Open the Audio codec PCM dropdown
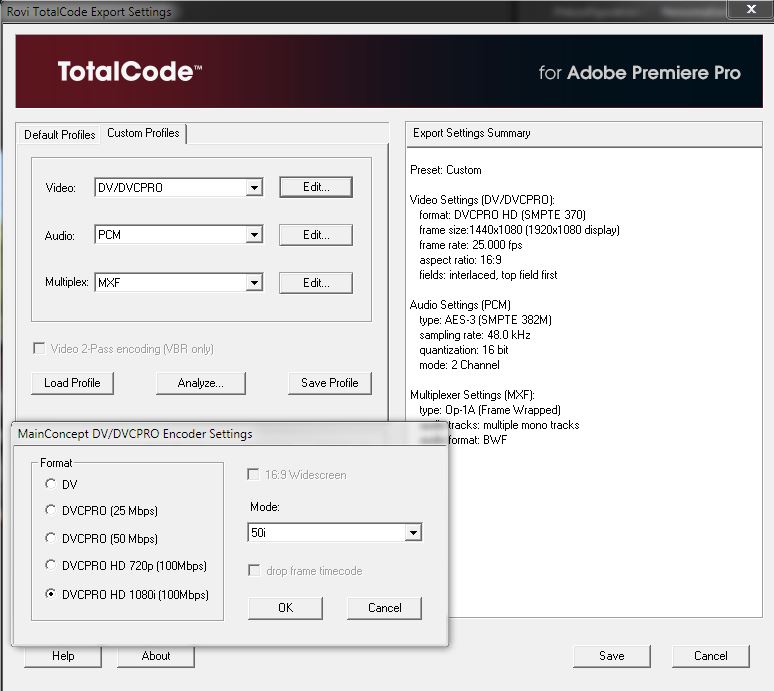This screenshot has height=691, width=774. 254,234
